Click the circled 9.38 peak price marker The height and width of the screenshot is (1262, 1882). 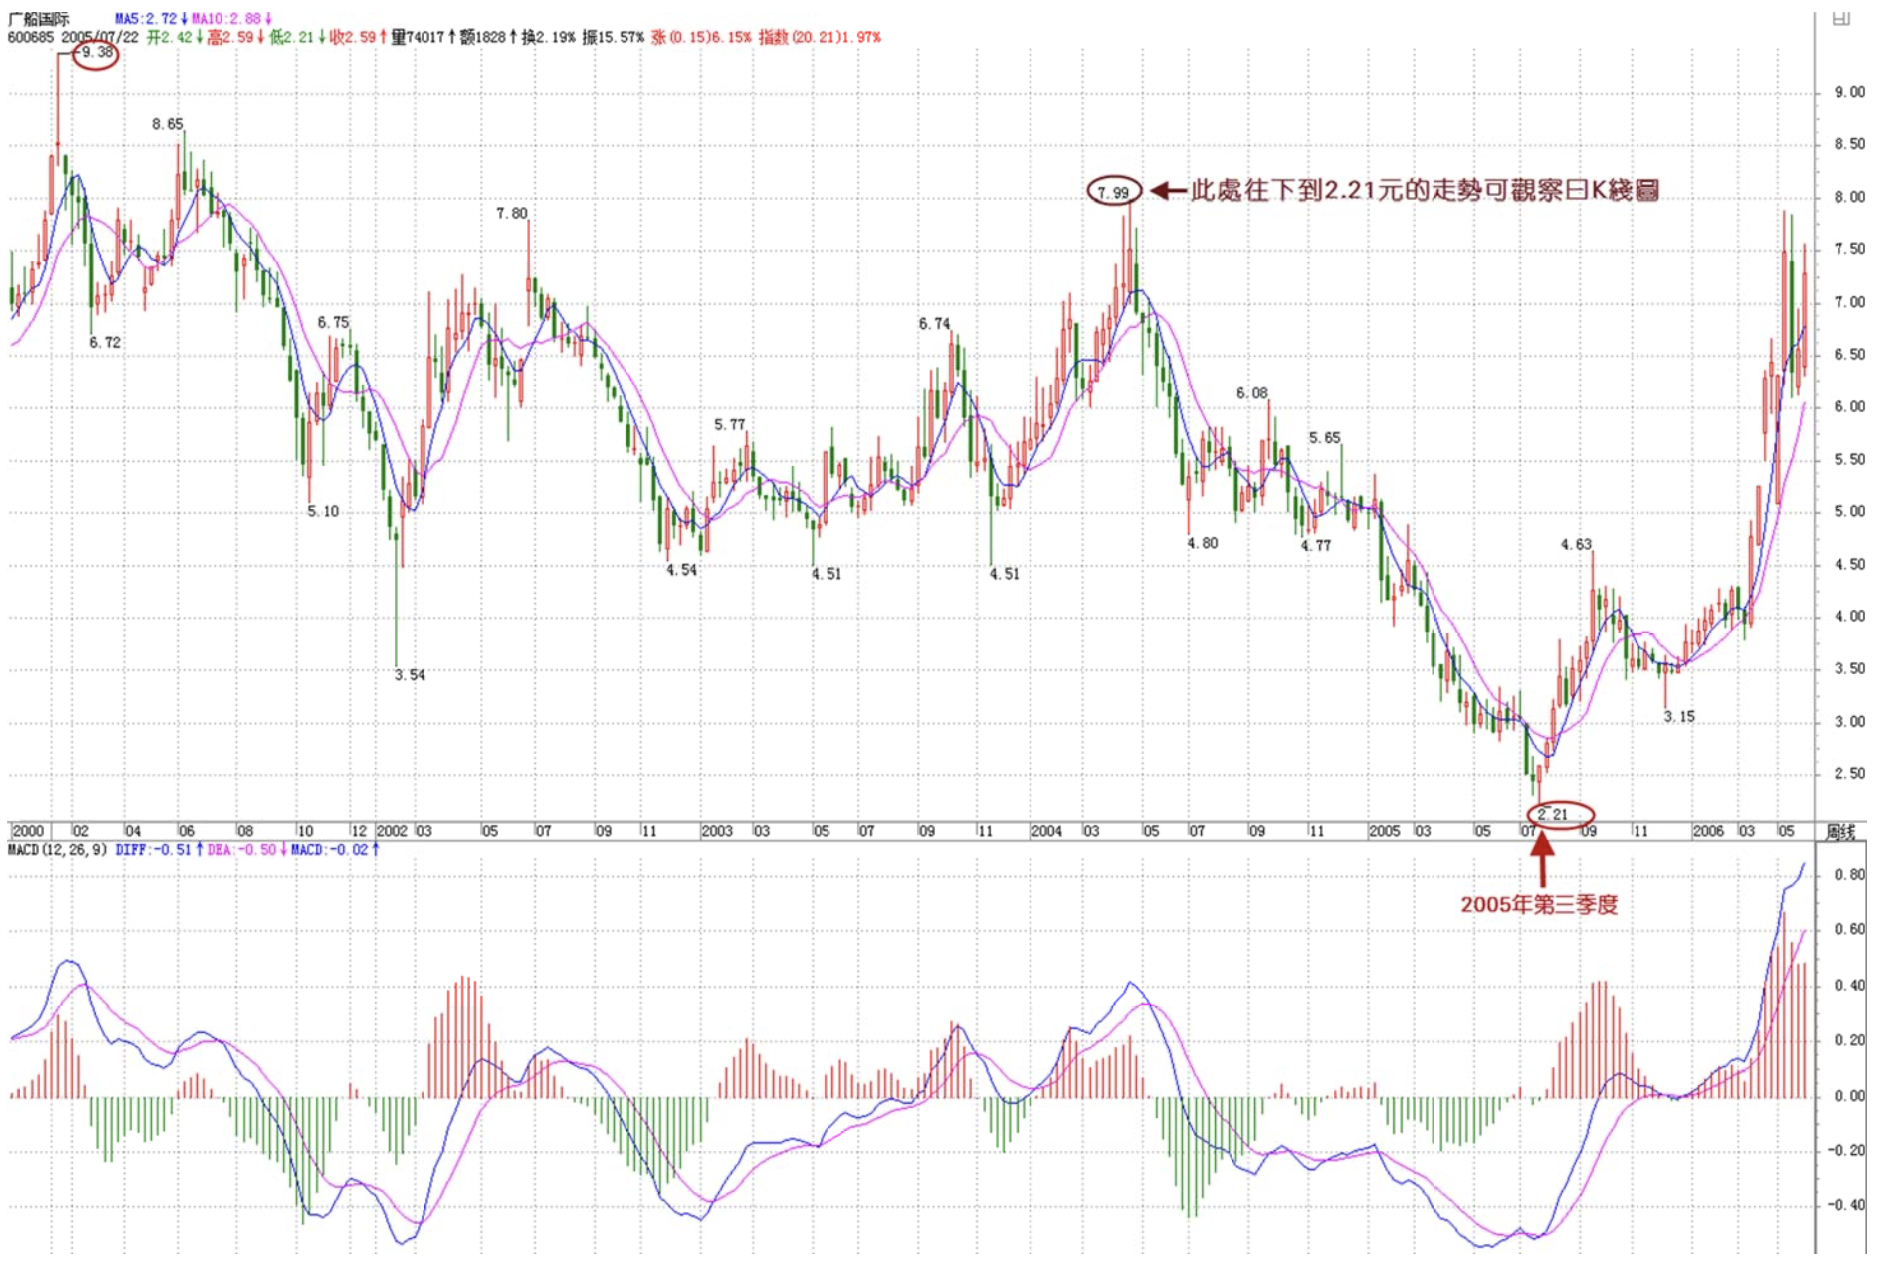[97, 53]
